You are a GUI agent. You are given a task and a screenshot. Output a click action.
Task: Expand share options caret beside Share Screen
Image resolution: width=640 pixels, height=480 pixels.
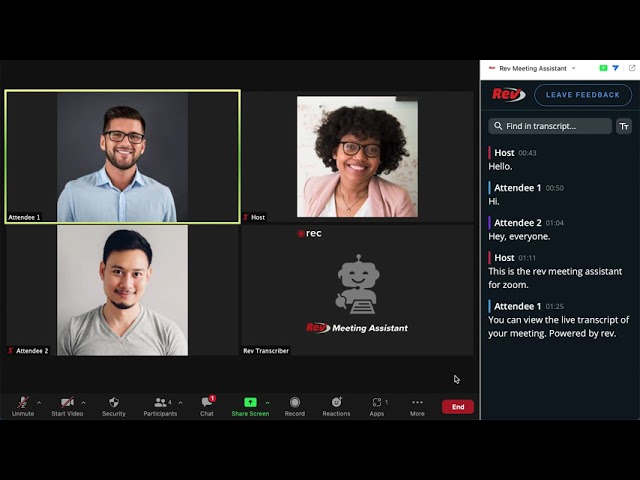(x=267, y=403)
